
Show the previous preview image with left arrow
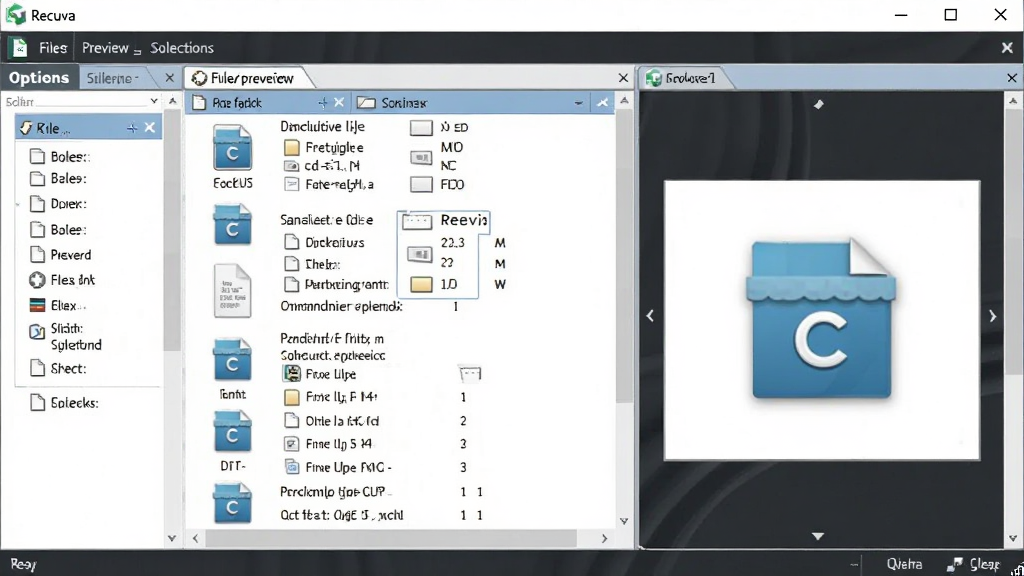[x=650, y=316]
